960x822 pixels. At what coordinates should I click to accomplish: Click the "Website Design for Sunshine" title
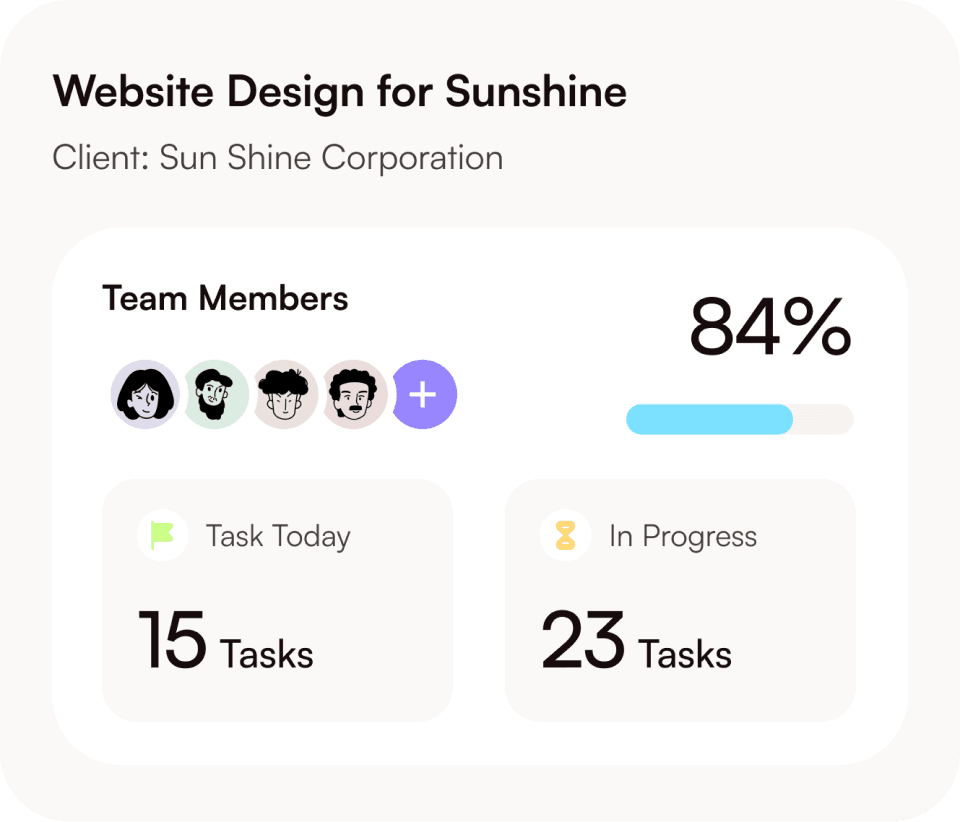(339, 92)
